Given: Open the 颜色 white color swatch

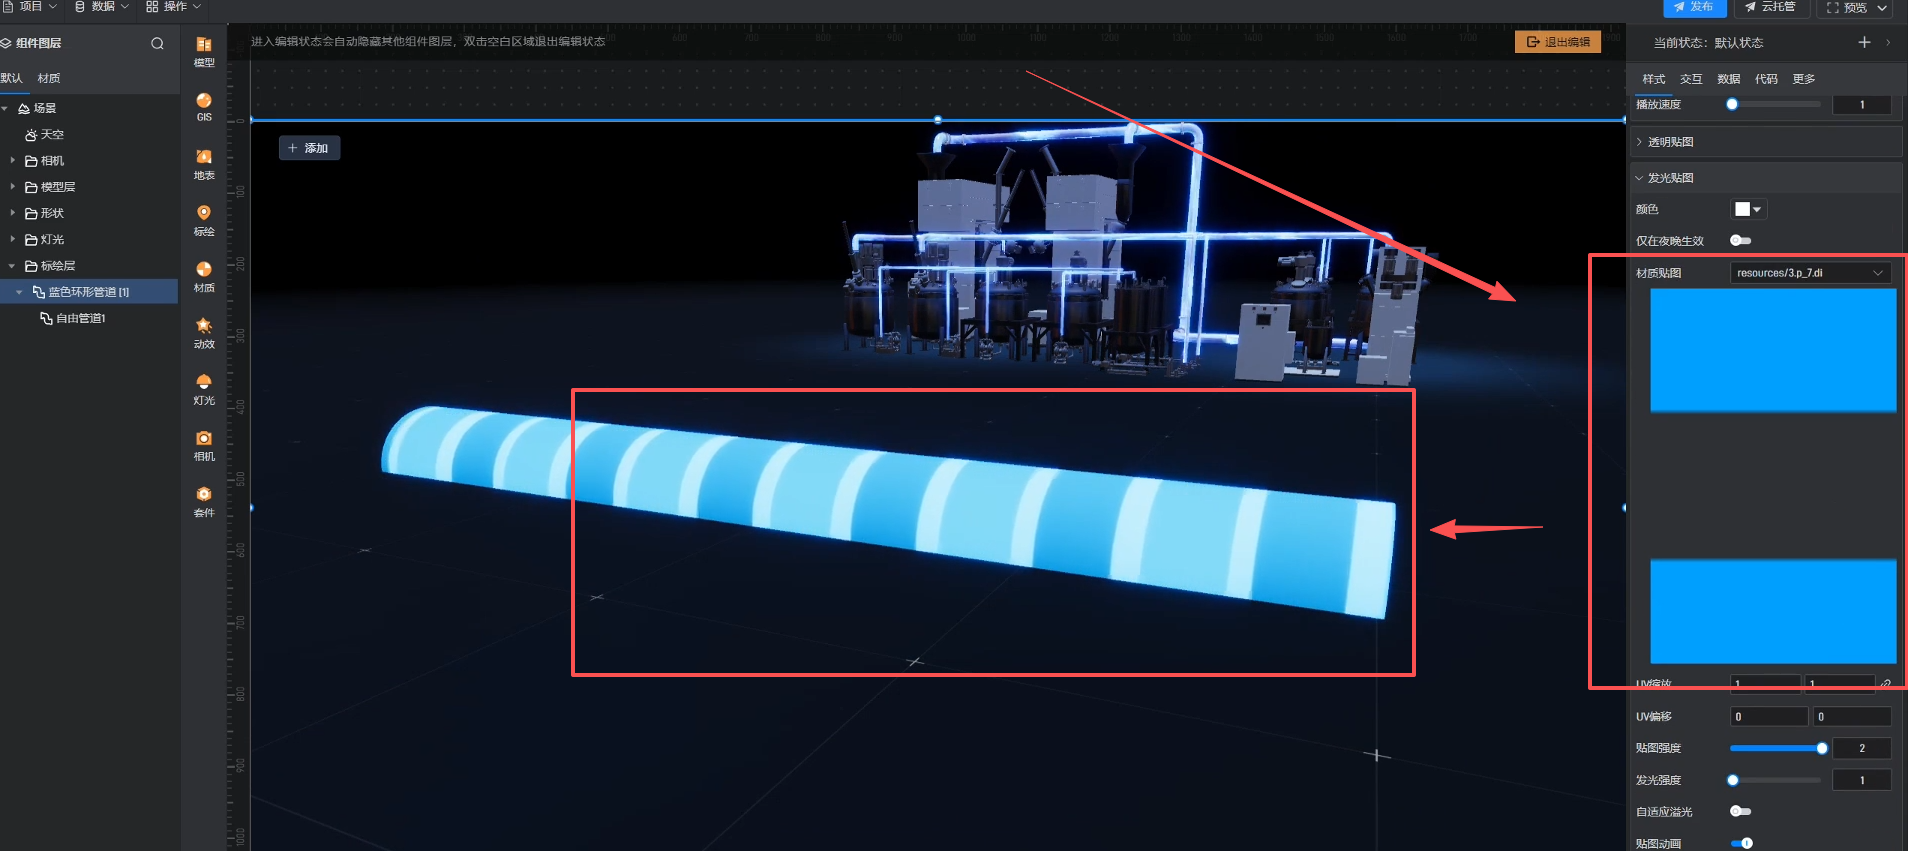Looking at the screenshot, I should (x=1748, y=209).
